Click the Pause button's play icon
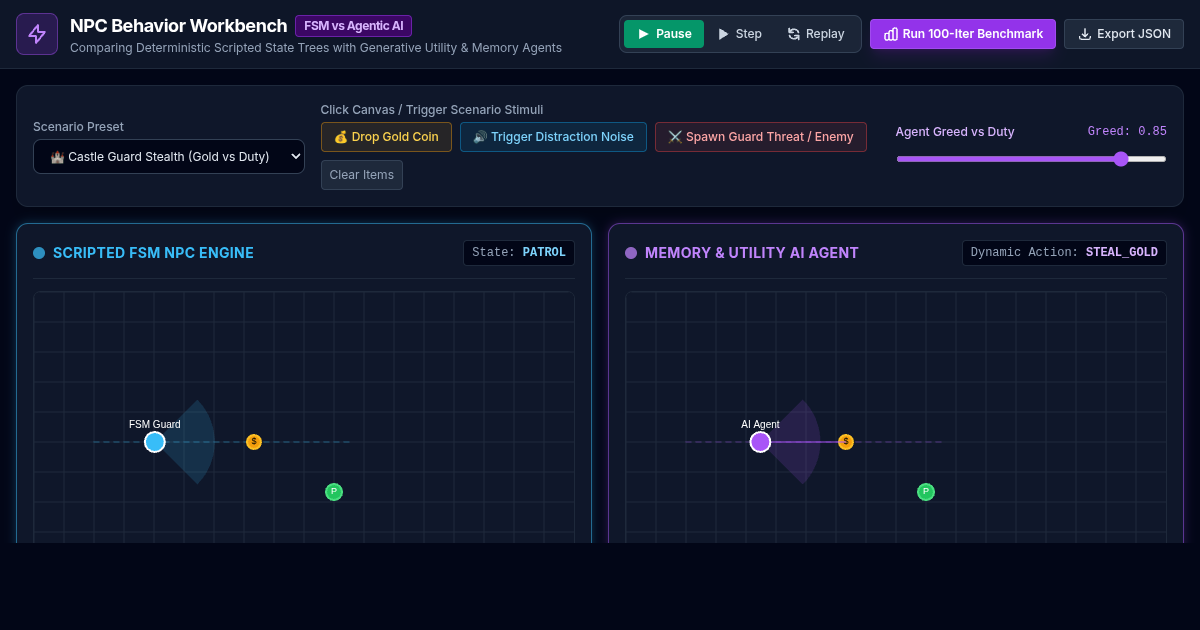Image resolution: width=1200 pixels, height=630 pixels. pos(642,34)
